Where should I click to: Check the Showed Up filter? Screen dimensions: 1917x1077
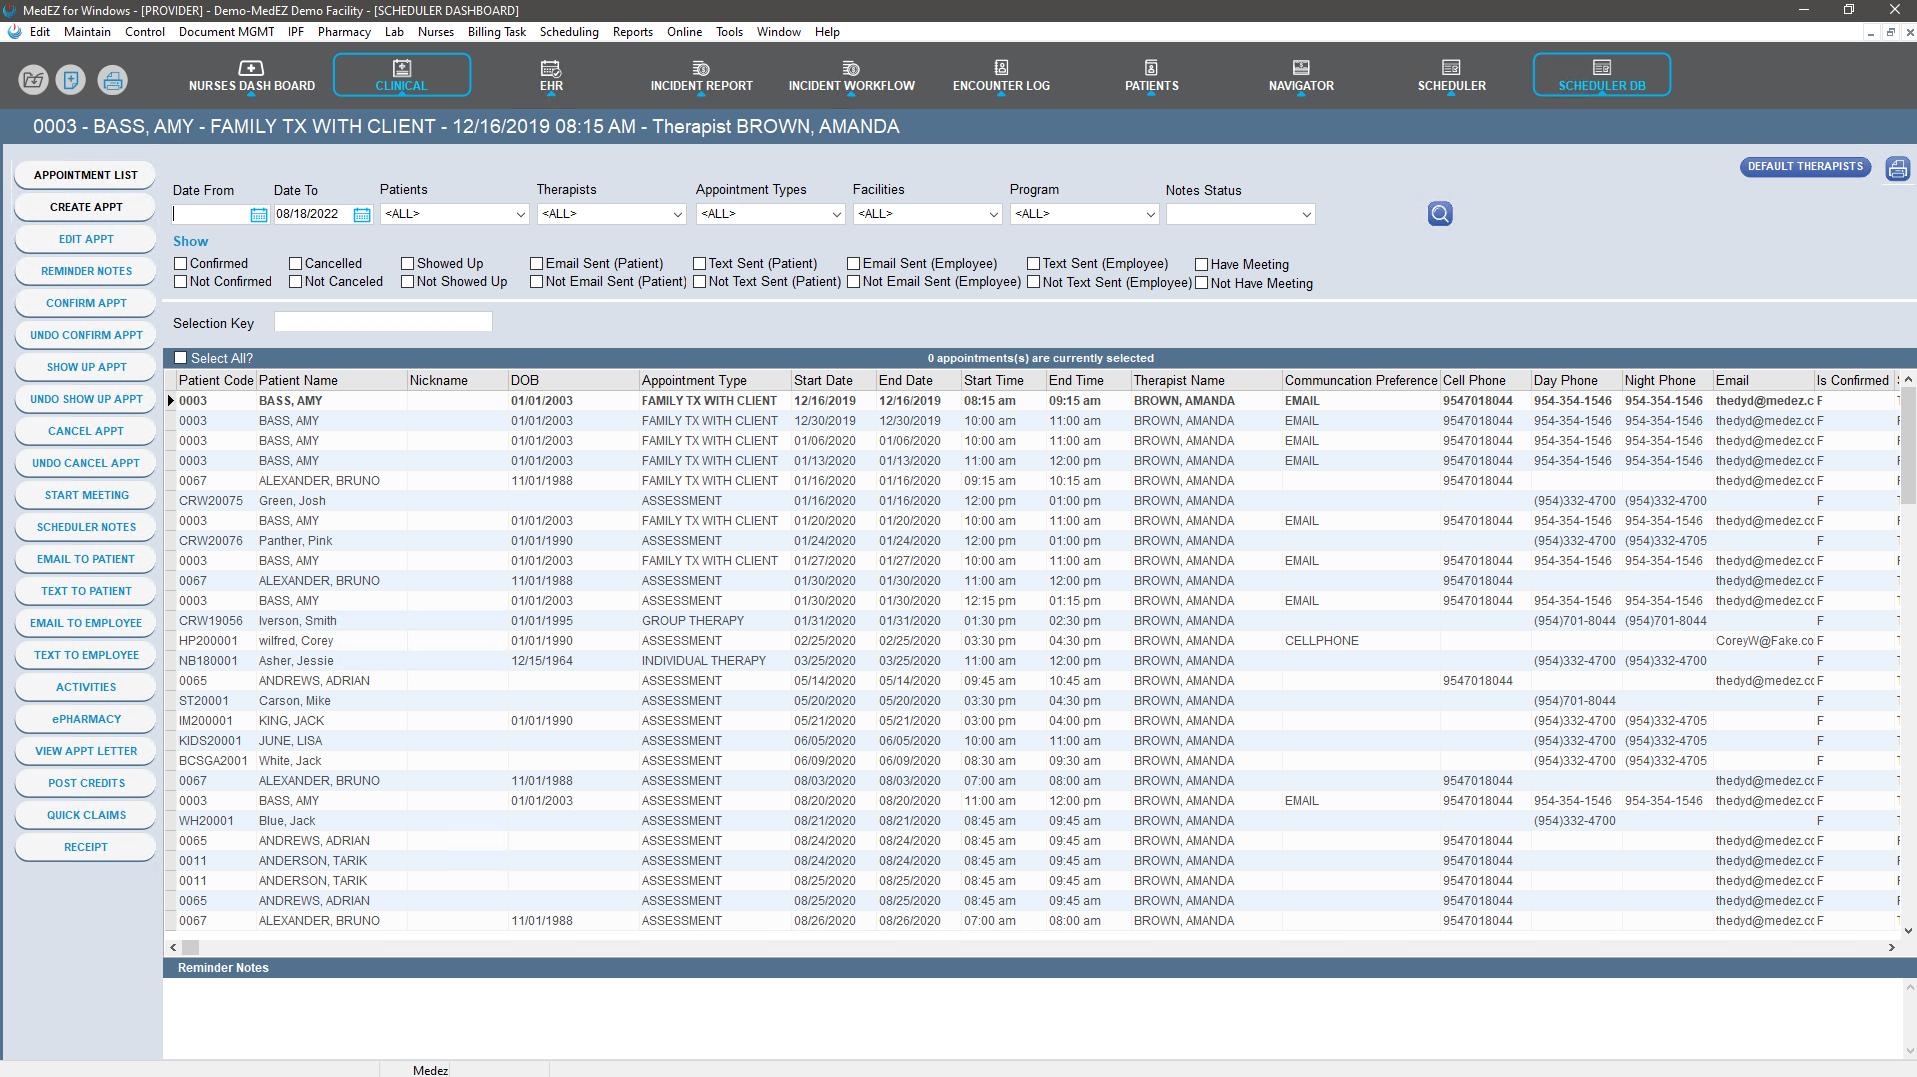click(407, 264)
